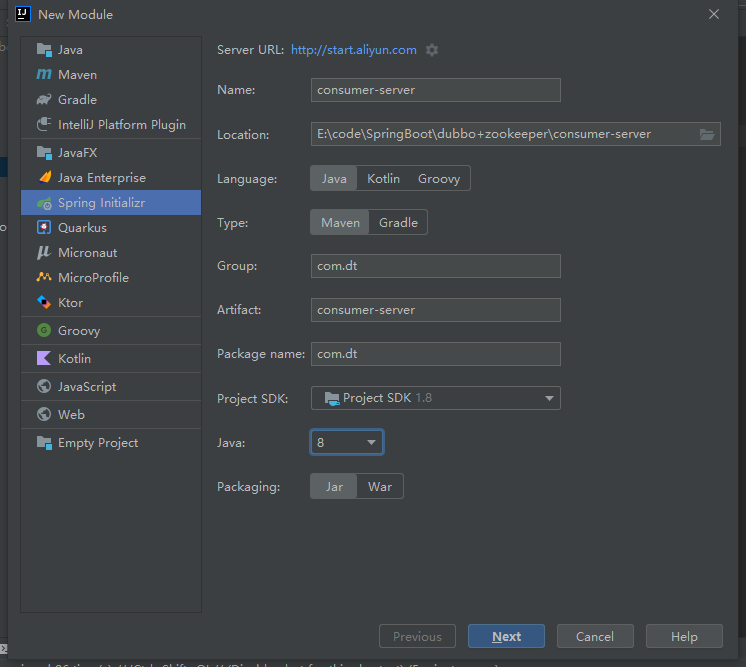
Task: Select Quarkus generator entry
Action: pos(111,227)
